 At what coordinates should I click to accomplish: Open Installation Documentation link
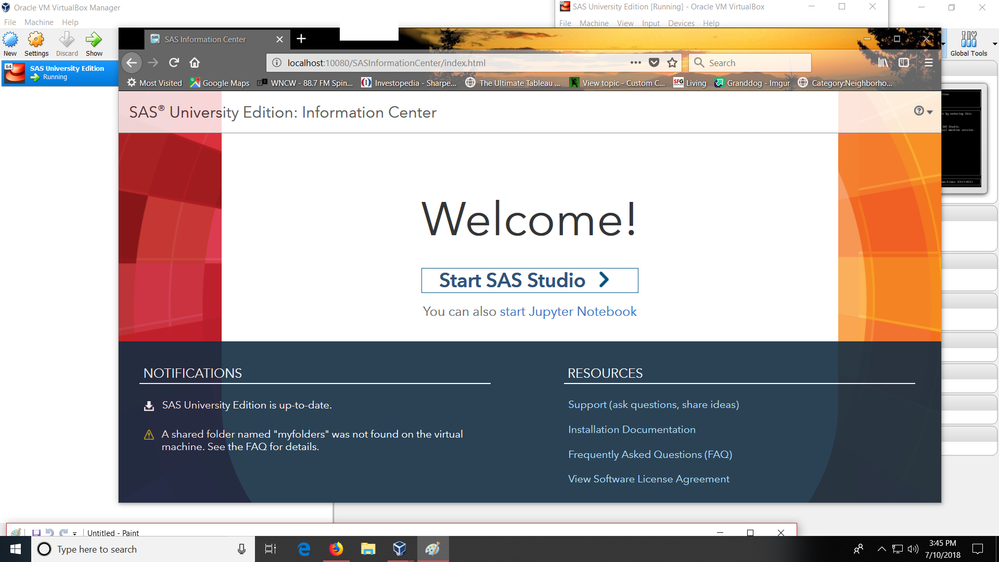pyautogui.click(x=632, y=429)
